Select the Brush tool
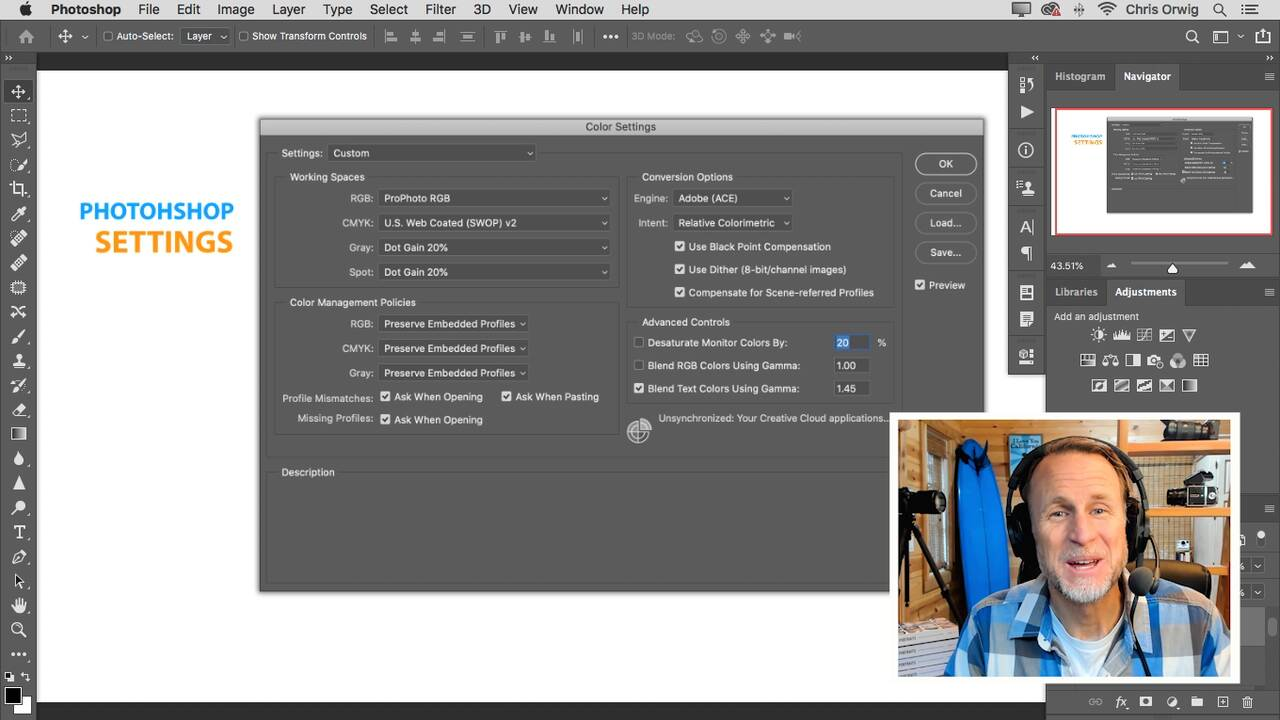The width and height of the screenshot is (1280, 720). [18, 337]
